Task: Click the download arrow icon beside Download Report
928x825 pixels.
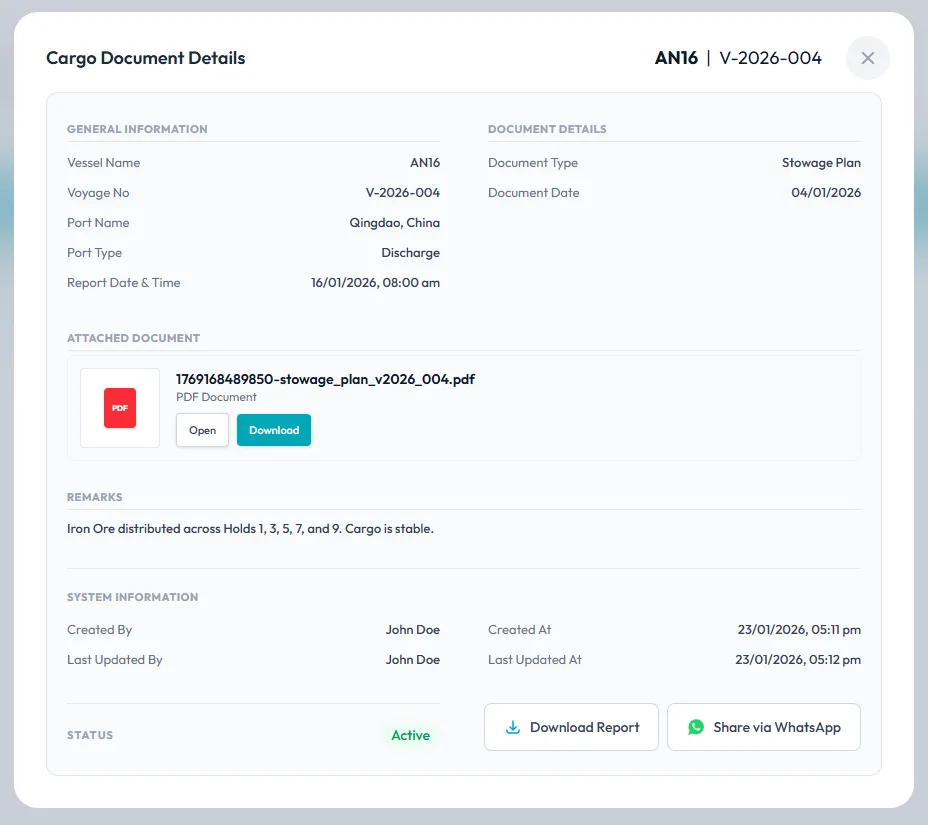Action: (x=513, y=727)
